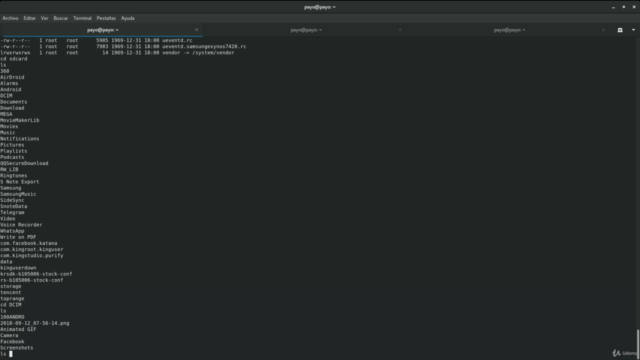
Task: Click the text 'Alarms'
Action: (x=9, y=83)
